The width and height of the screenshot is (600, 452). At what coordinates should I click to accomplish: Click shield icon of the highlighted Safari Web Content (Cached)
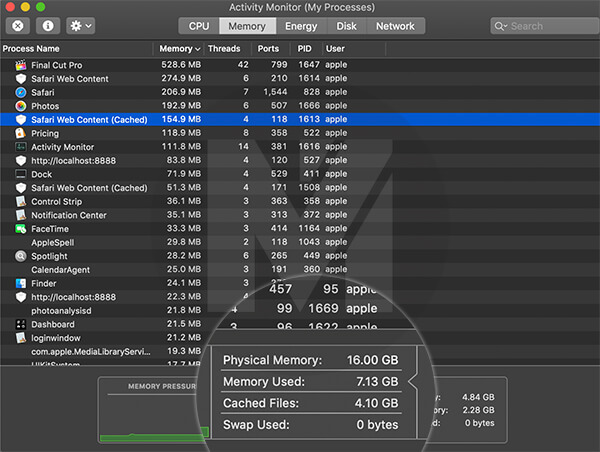(21, 119)
